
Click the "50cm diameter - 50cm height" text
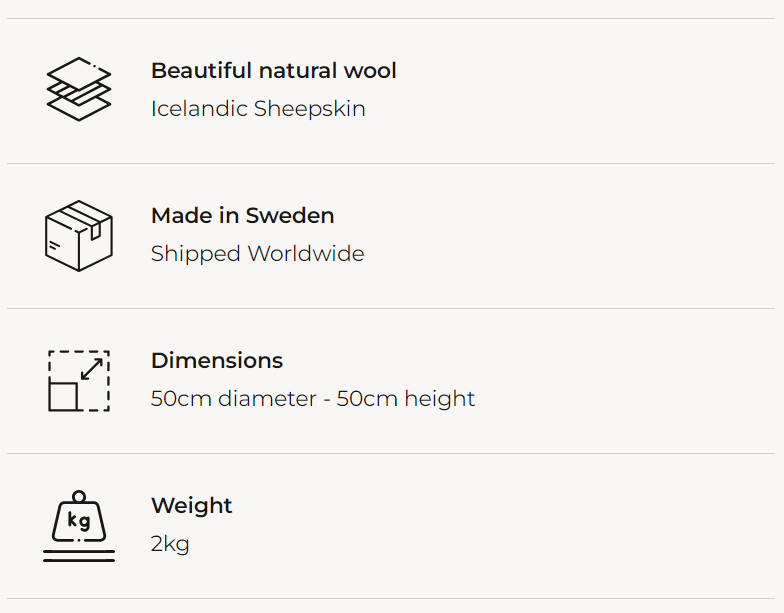tap(313, 399)
